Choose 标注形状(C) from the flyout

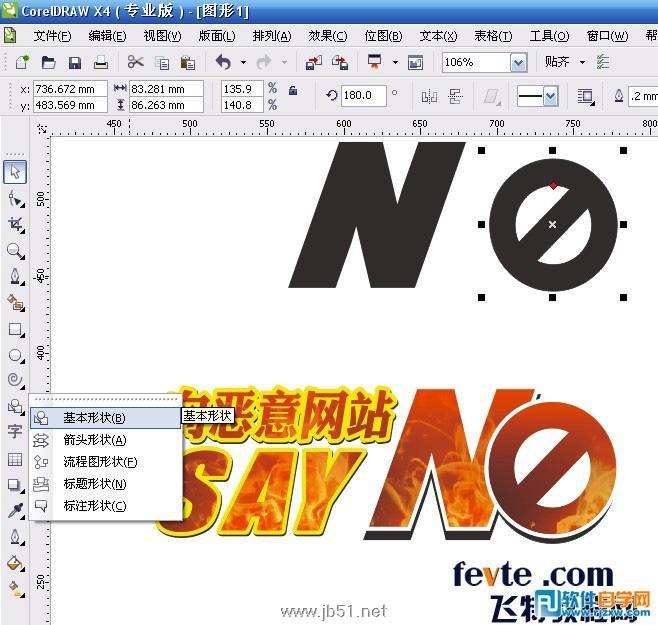(x=105, y=506)
